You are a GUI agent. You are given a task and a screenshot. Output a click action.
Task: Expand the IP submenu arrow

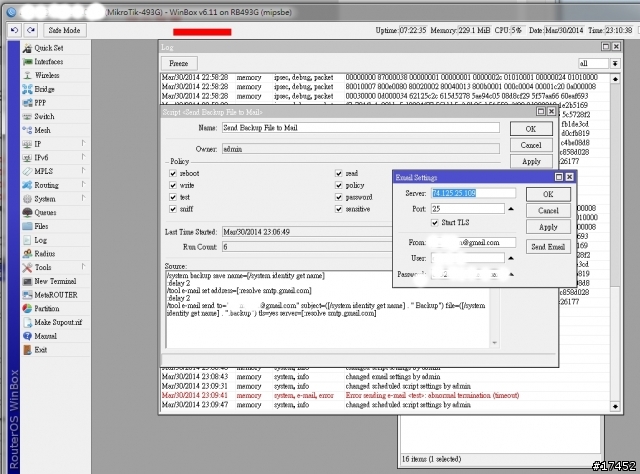[x=83, y=143]
